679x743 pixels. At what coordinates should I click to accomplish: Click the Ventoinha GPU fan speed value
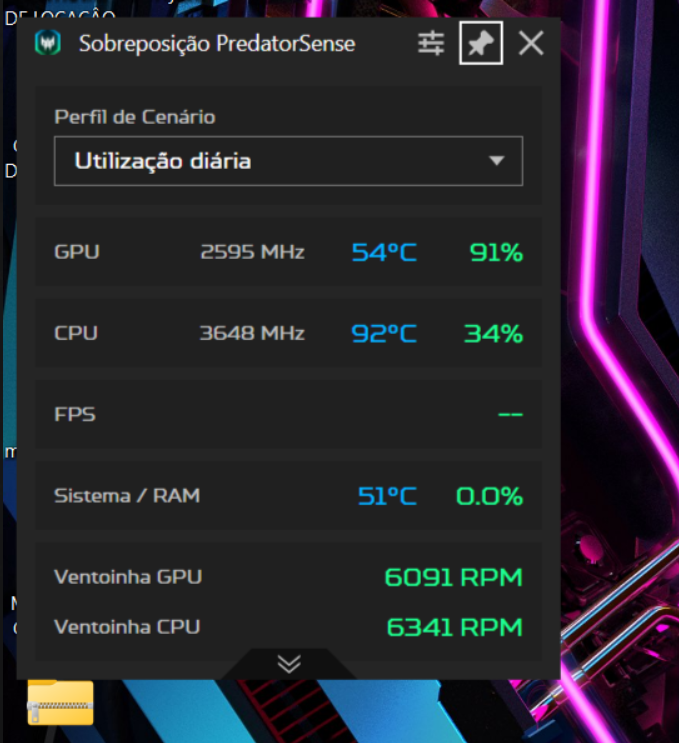(453, 578)
